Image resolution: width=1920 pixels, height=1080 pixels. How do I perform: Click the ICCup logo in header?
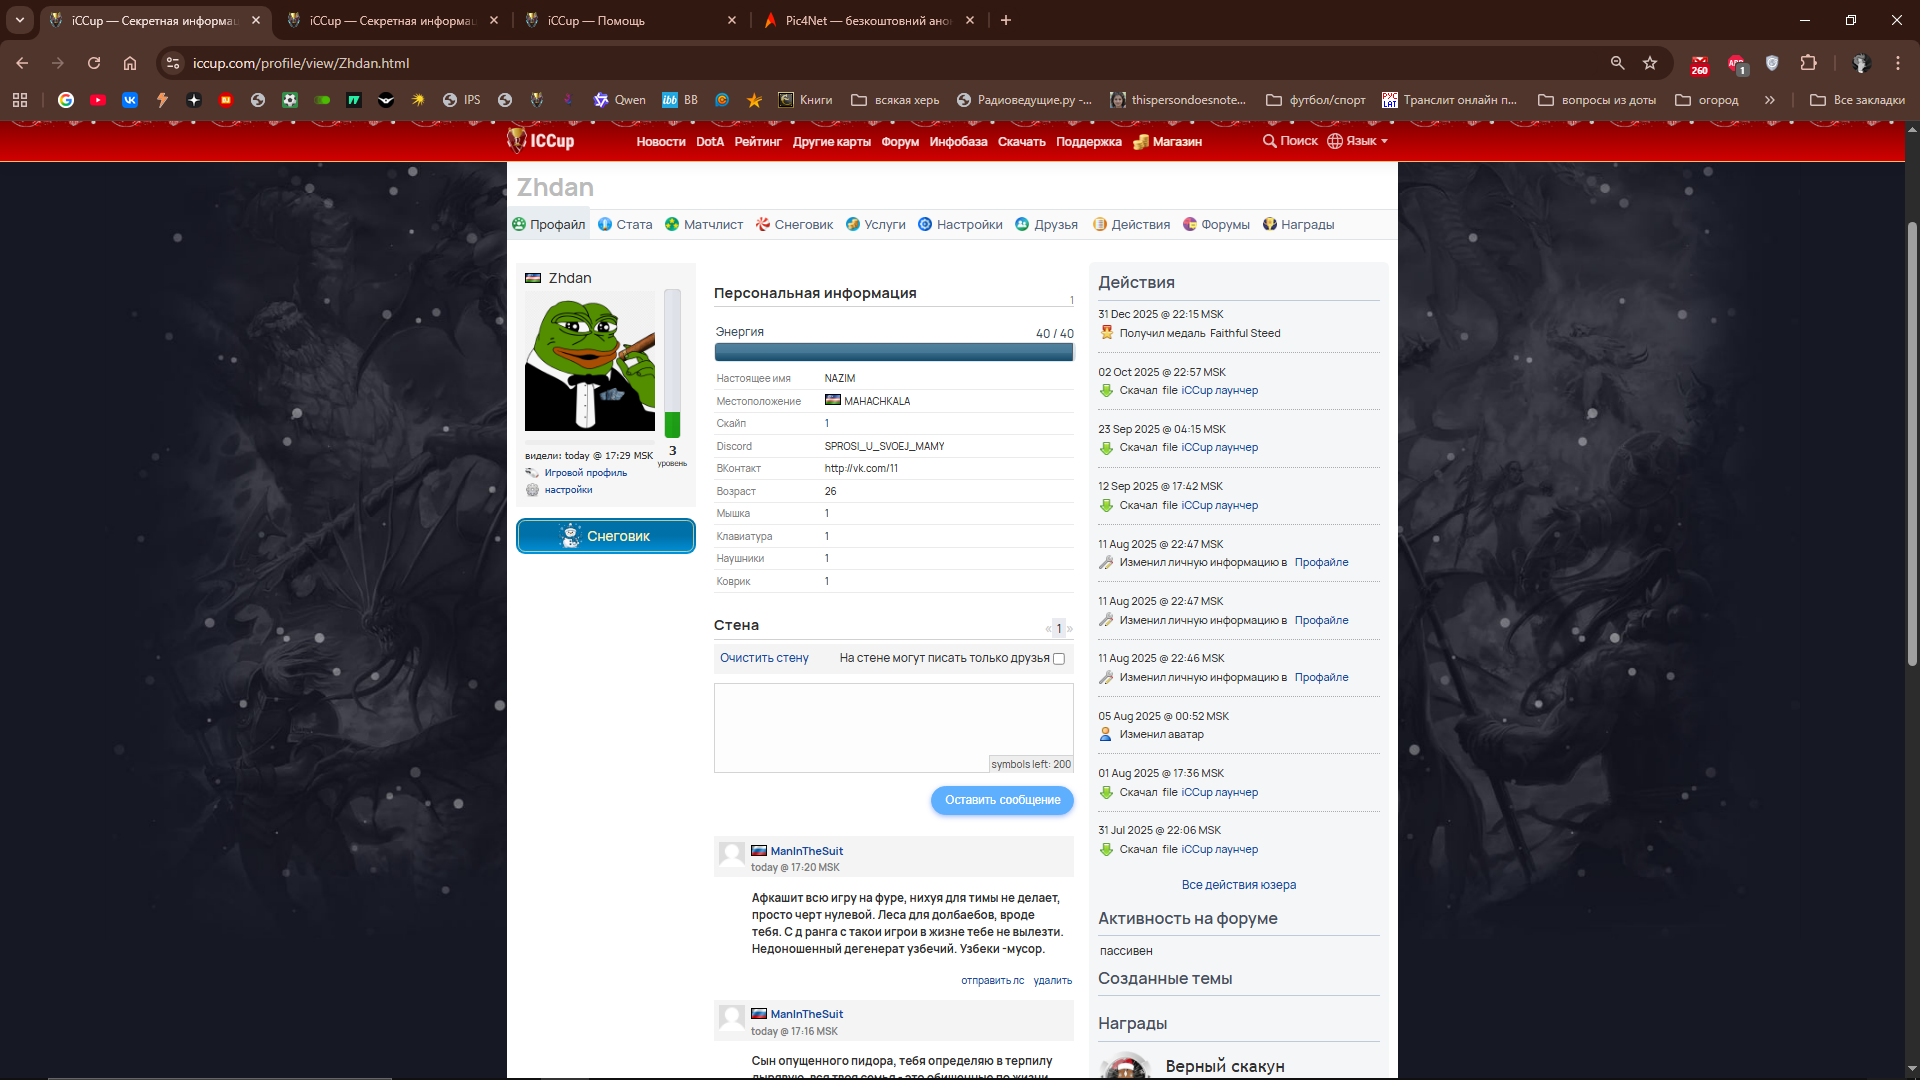541,141
